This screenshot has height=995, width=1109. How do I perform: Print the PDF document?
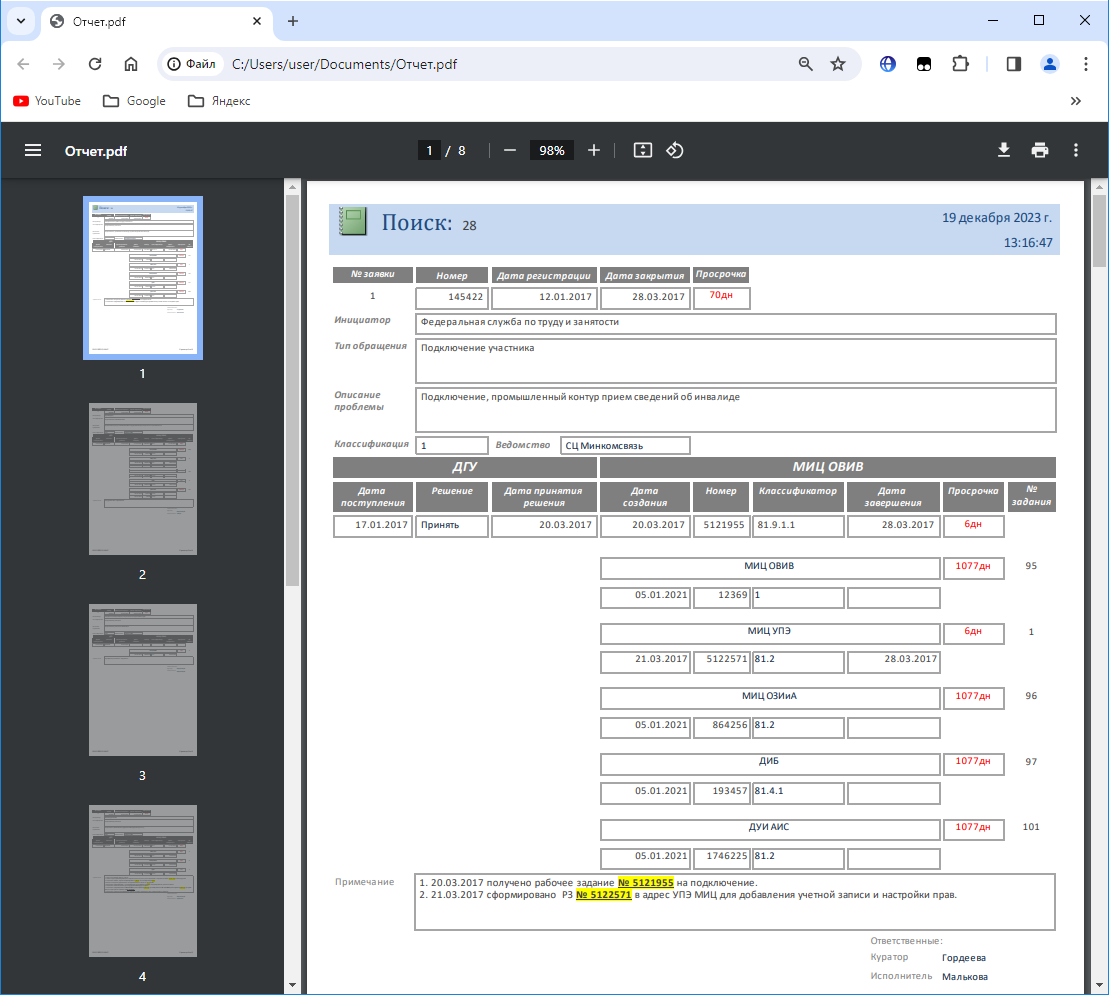[1040, 151]
